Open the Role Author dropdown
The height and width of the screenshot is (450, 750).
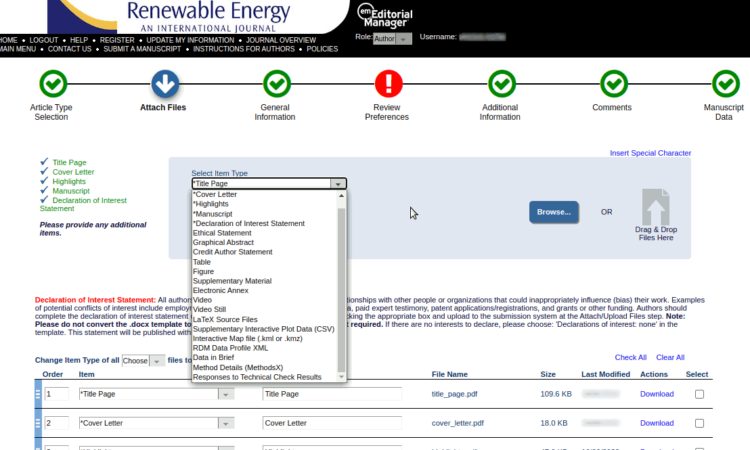point(391,38)
